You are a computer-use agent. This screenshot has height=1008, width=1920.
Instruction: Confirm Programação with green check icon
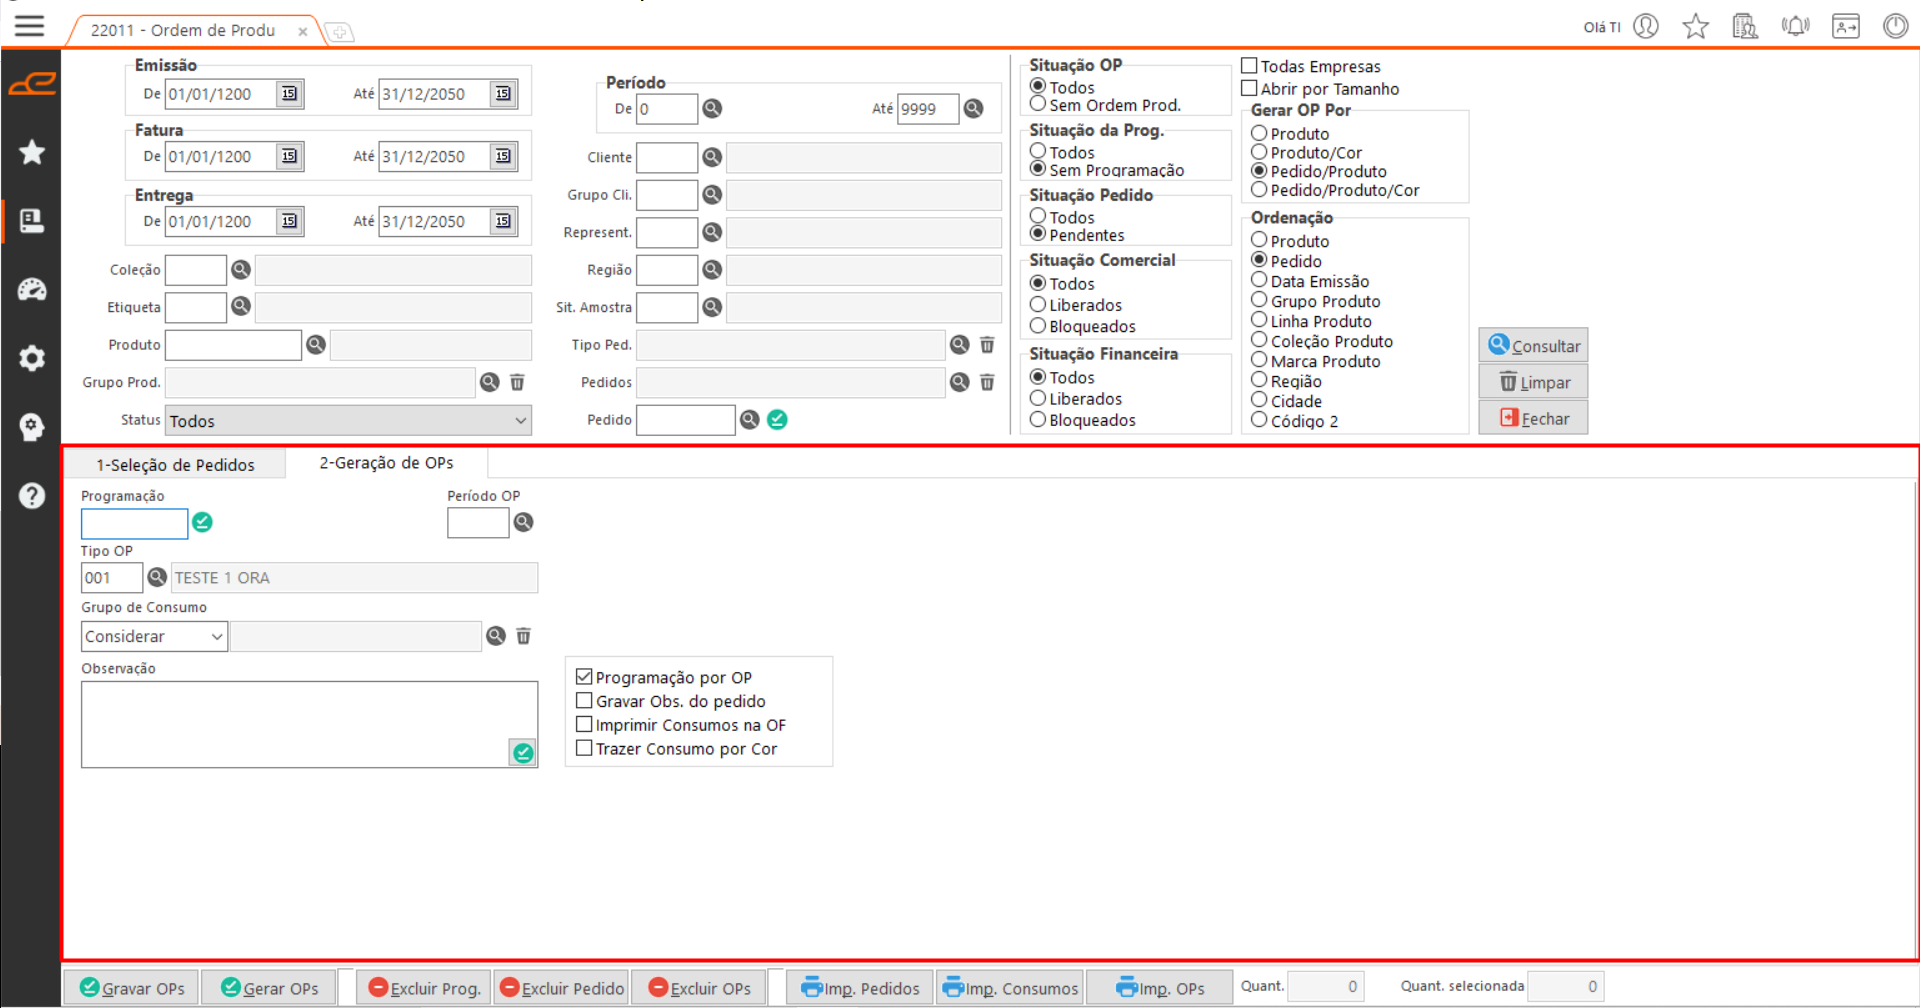pos(202,522)
